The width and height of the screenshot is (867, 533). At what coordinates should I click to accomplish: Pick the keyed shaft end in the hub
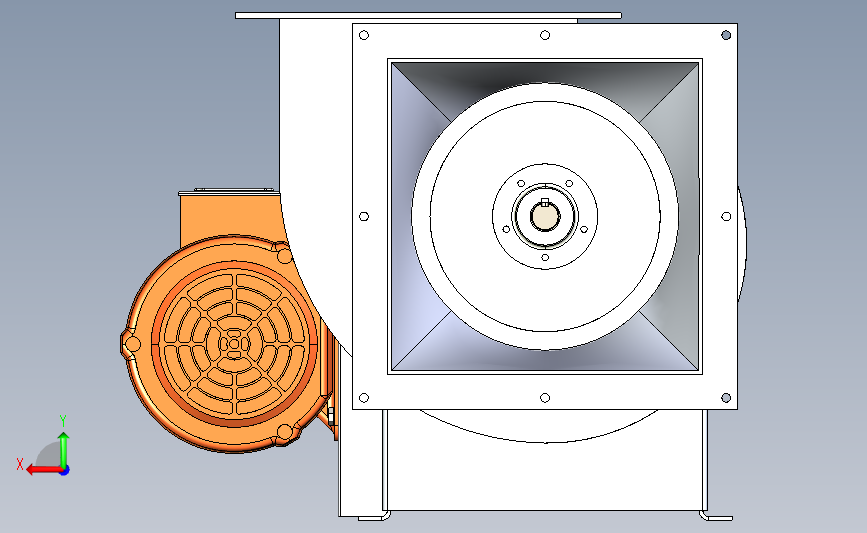pos(545,216)
